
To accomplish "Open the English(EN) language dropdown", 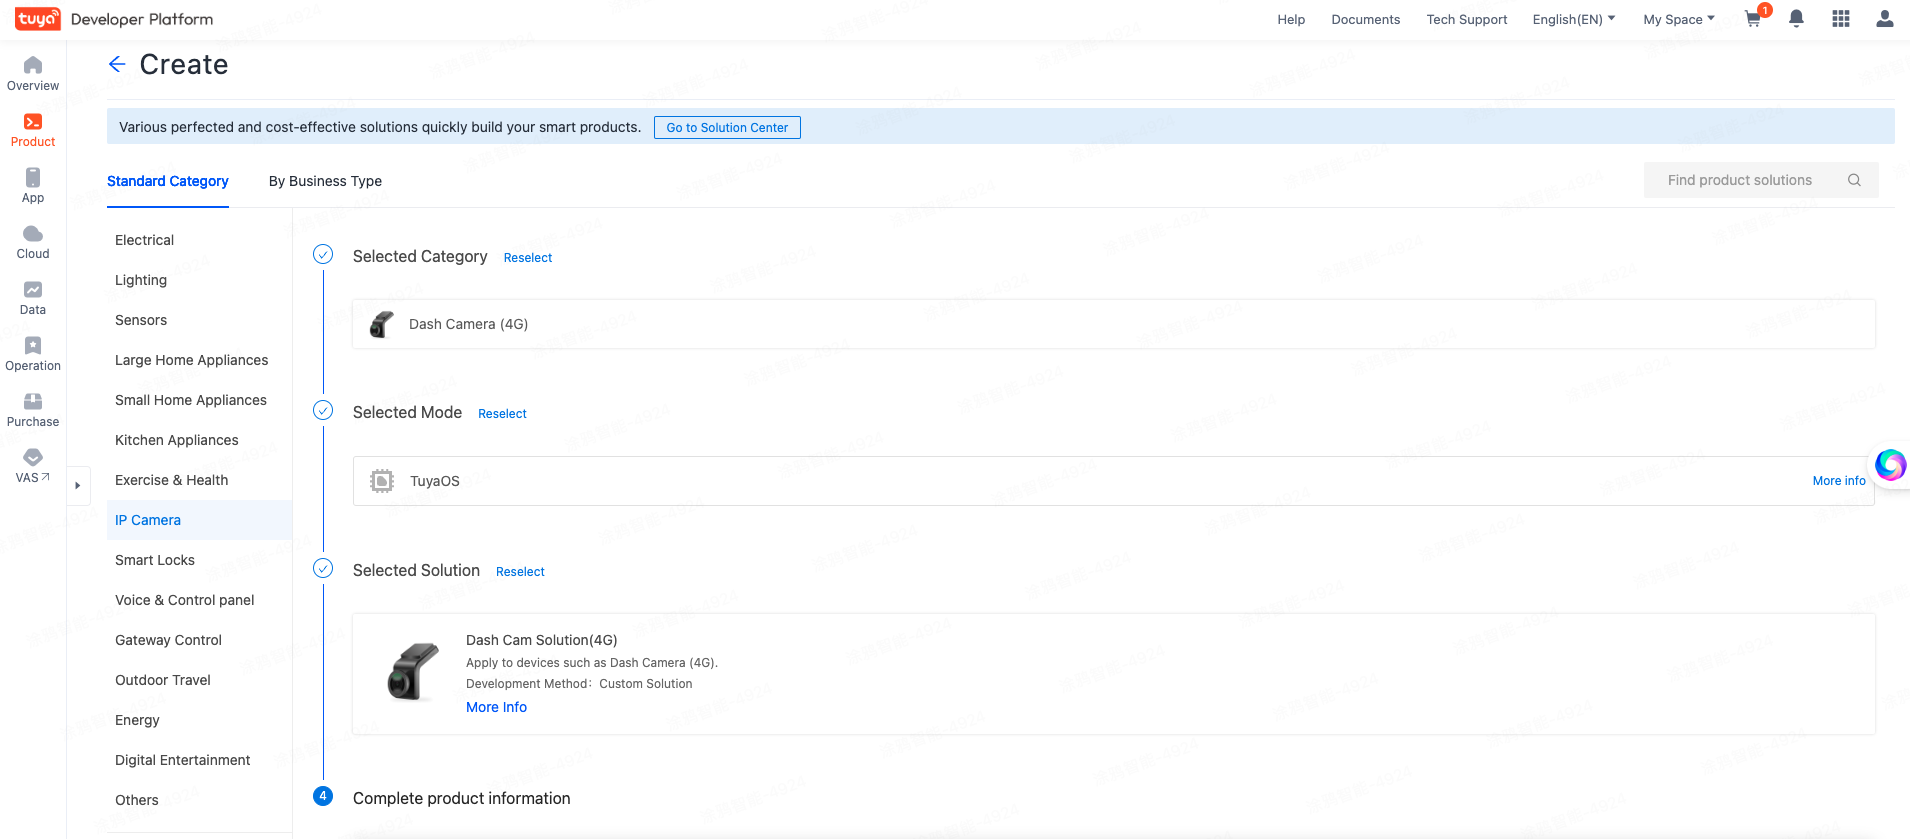I will pos(1574,19).
